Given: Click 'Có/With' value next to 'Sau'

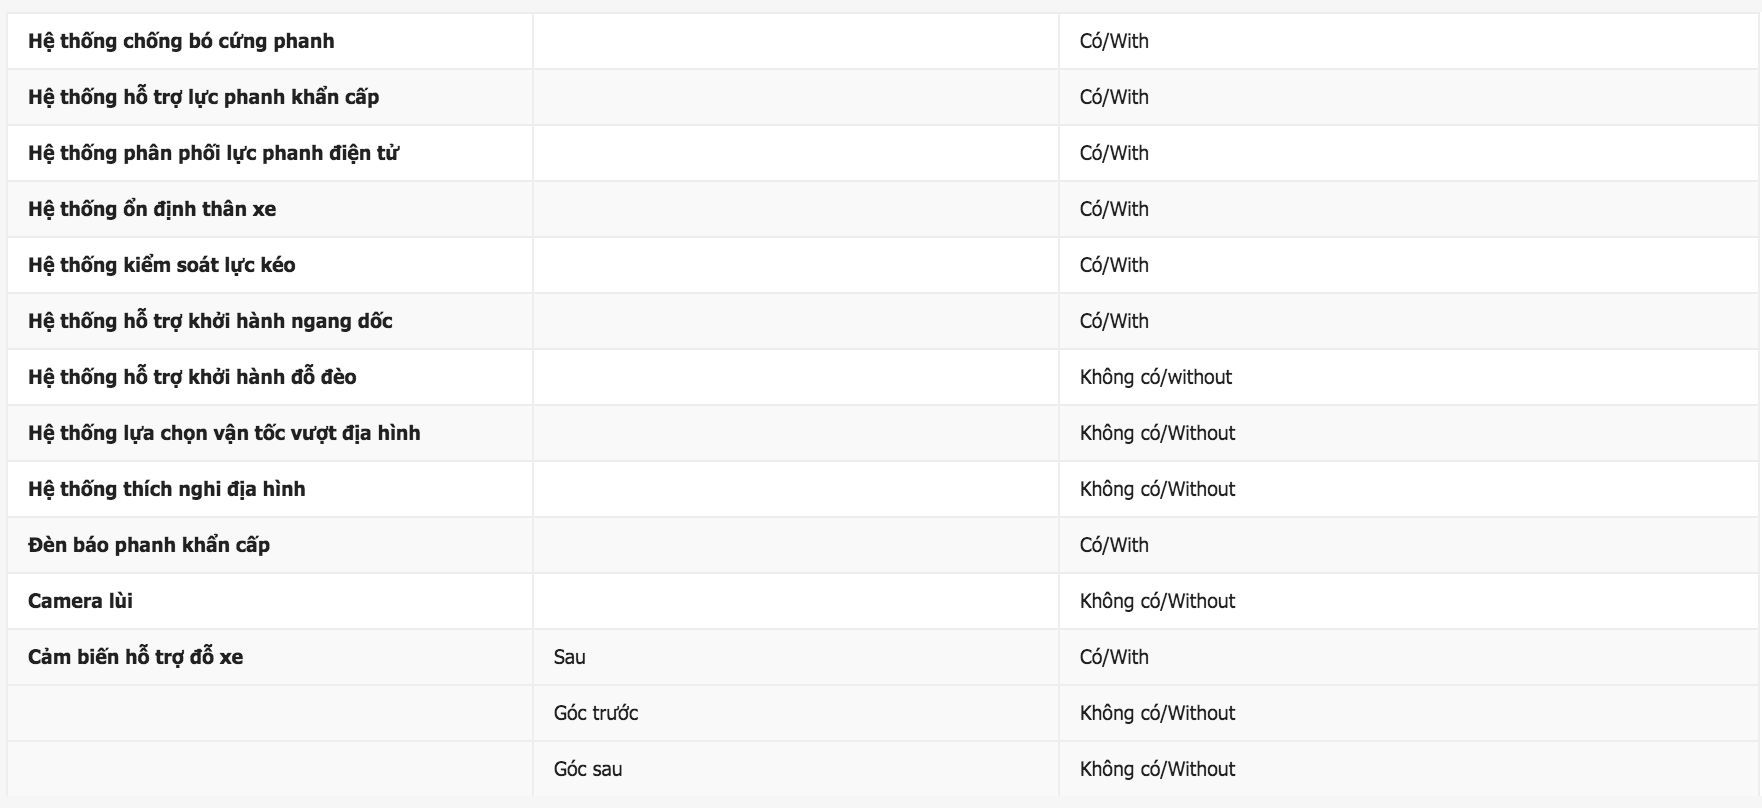Looking at the screenshot, I should [1114, 657].
